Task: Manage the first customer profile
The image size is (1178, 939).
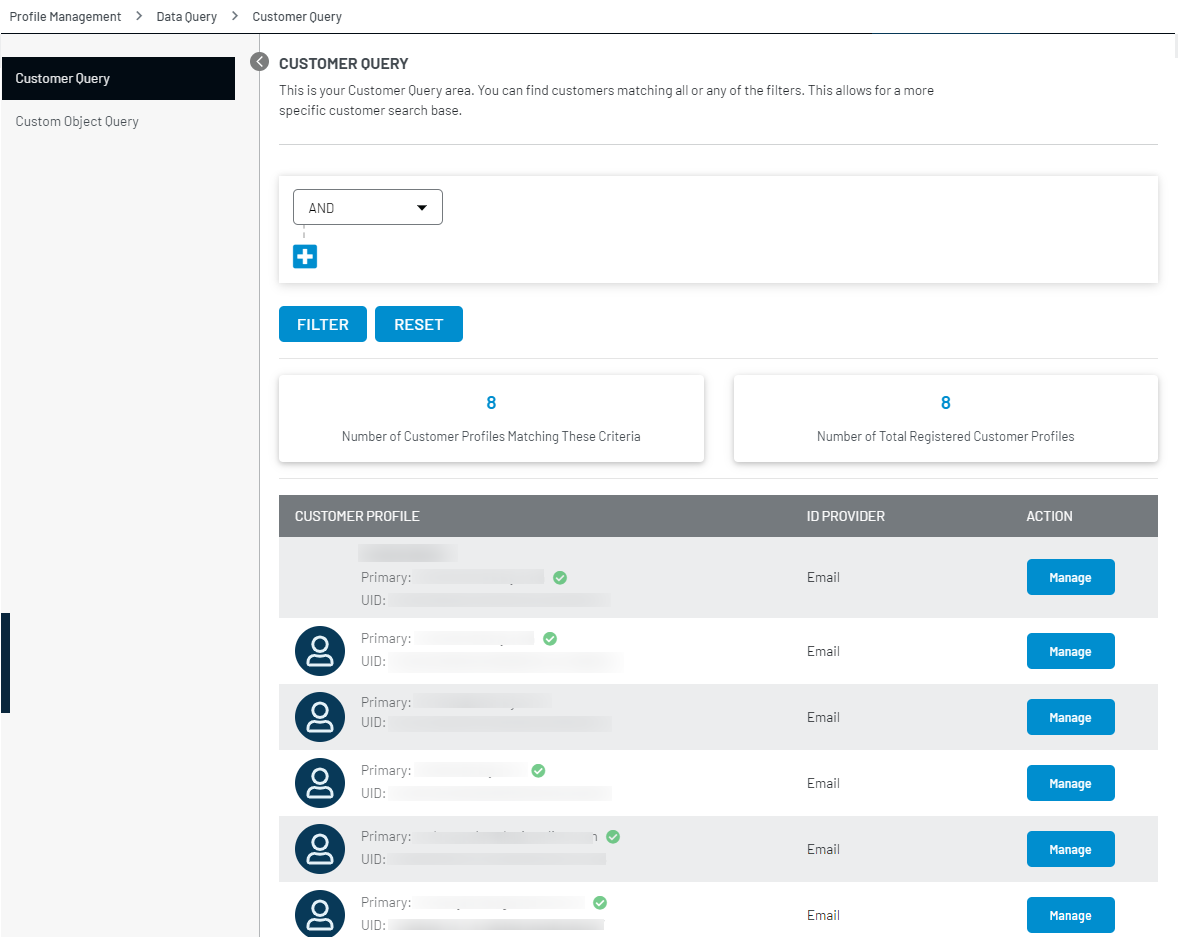Action: pyautogui.click(x=1070, y=577)
